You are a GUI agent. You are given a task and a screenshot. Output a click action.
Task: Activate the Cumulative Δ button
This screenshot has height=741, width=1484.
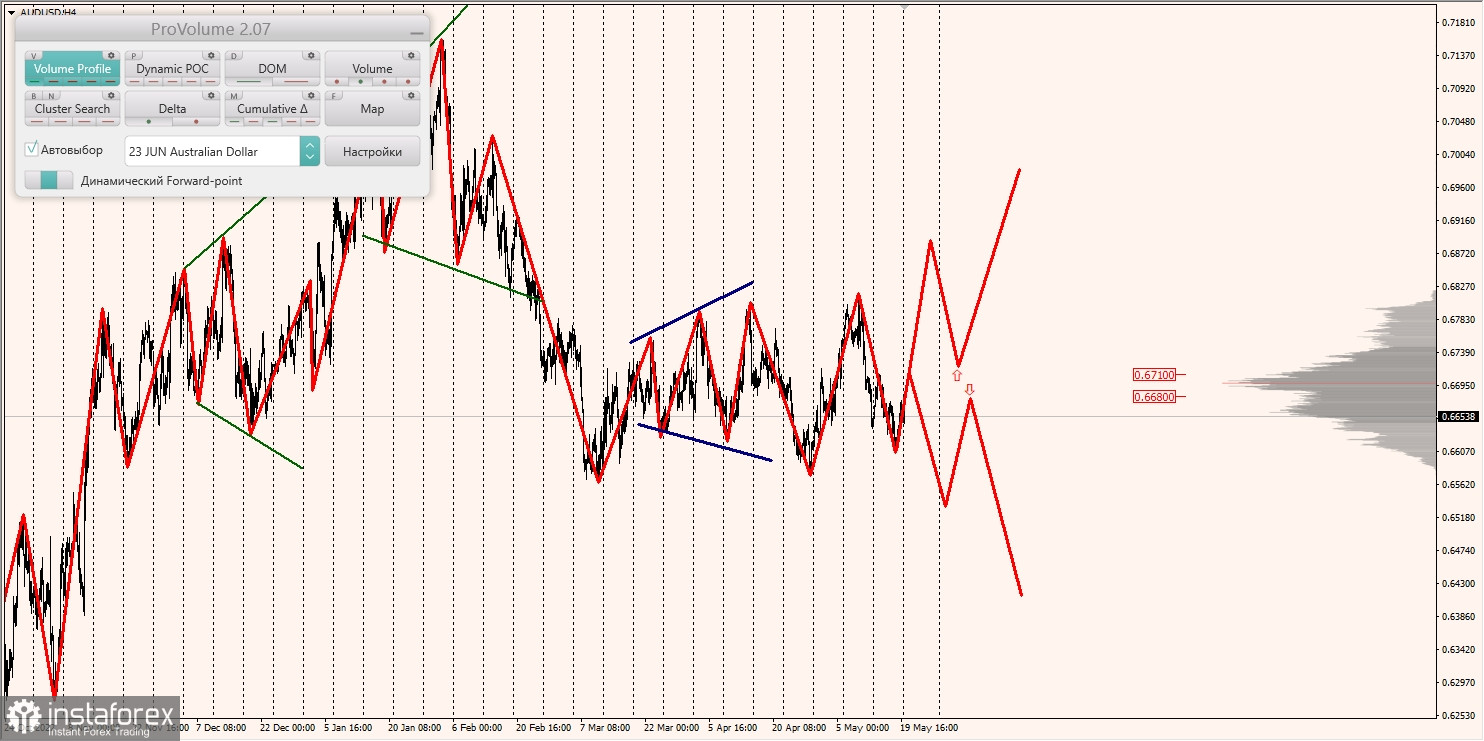(x=272, y=109)
